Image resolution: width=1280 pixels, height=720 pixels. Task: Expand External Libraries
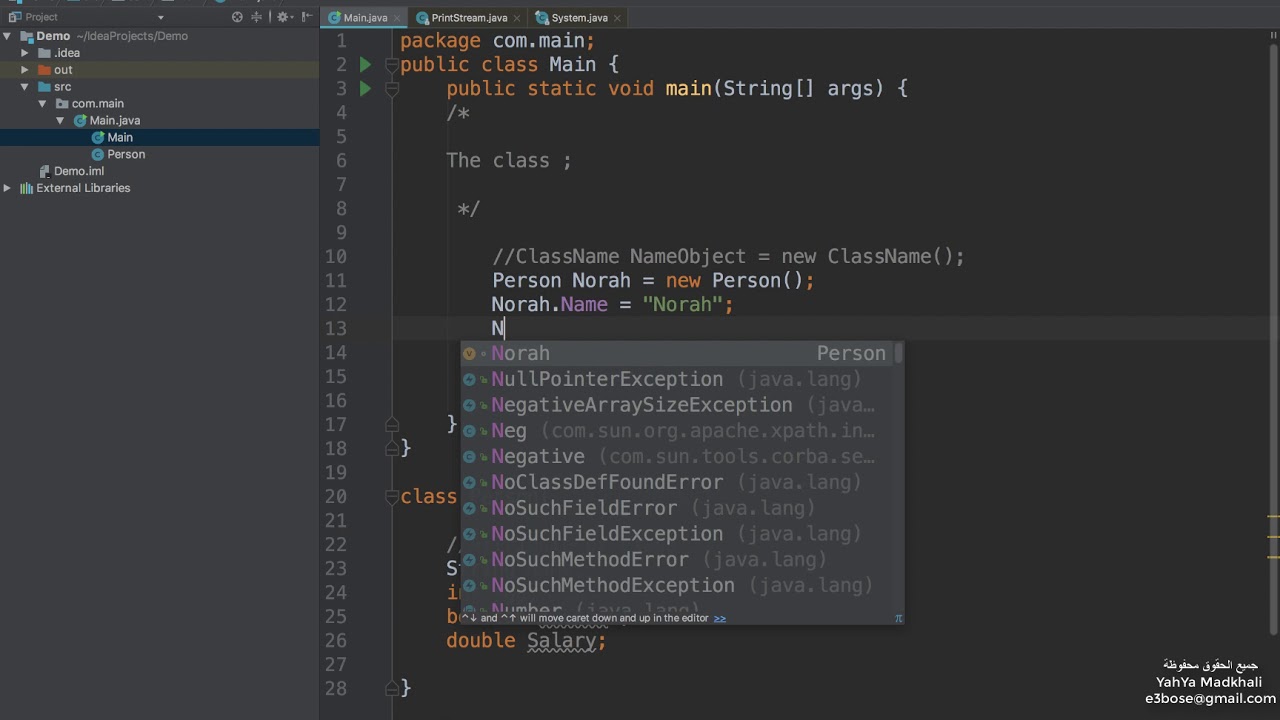click(7, 188)
